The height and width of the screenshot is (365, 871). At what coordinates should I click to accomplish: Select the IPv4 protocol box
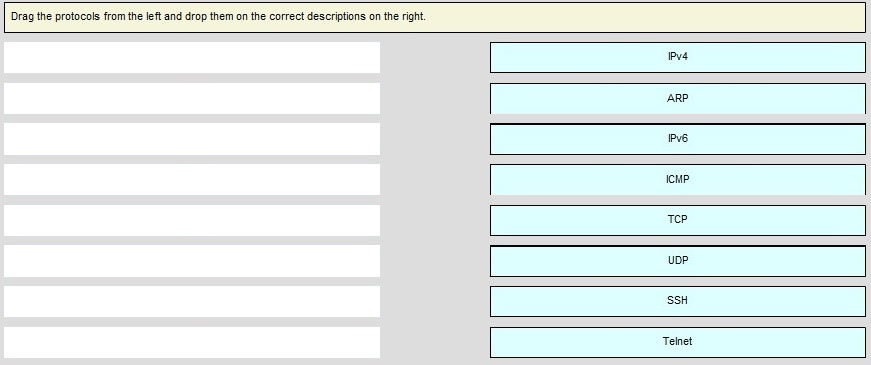click(678, 57)
